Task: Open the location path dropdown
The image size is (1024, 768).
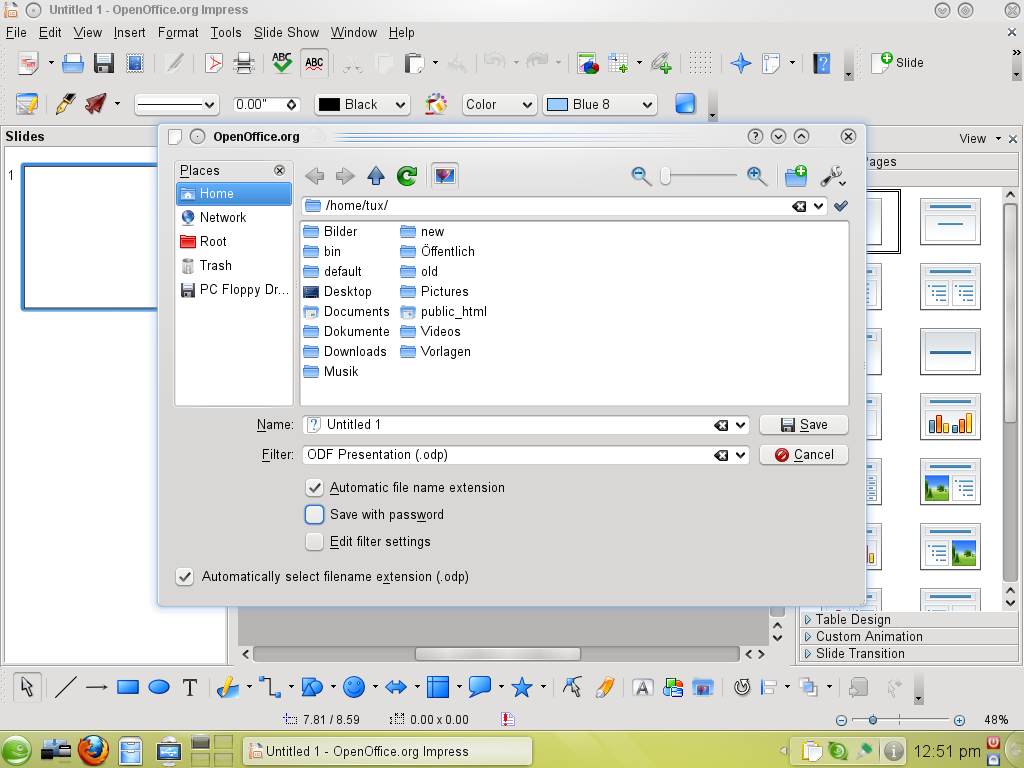Action: click(x=818, y=206)
